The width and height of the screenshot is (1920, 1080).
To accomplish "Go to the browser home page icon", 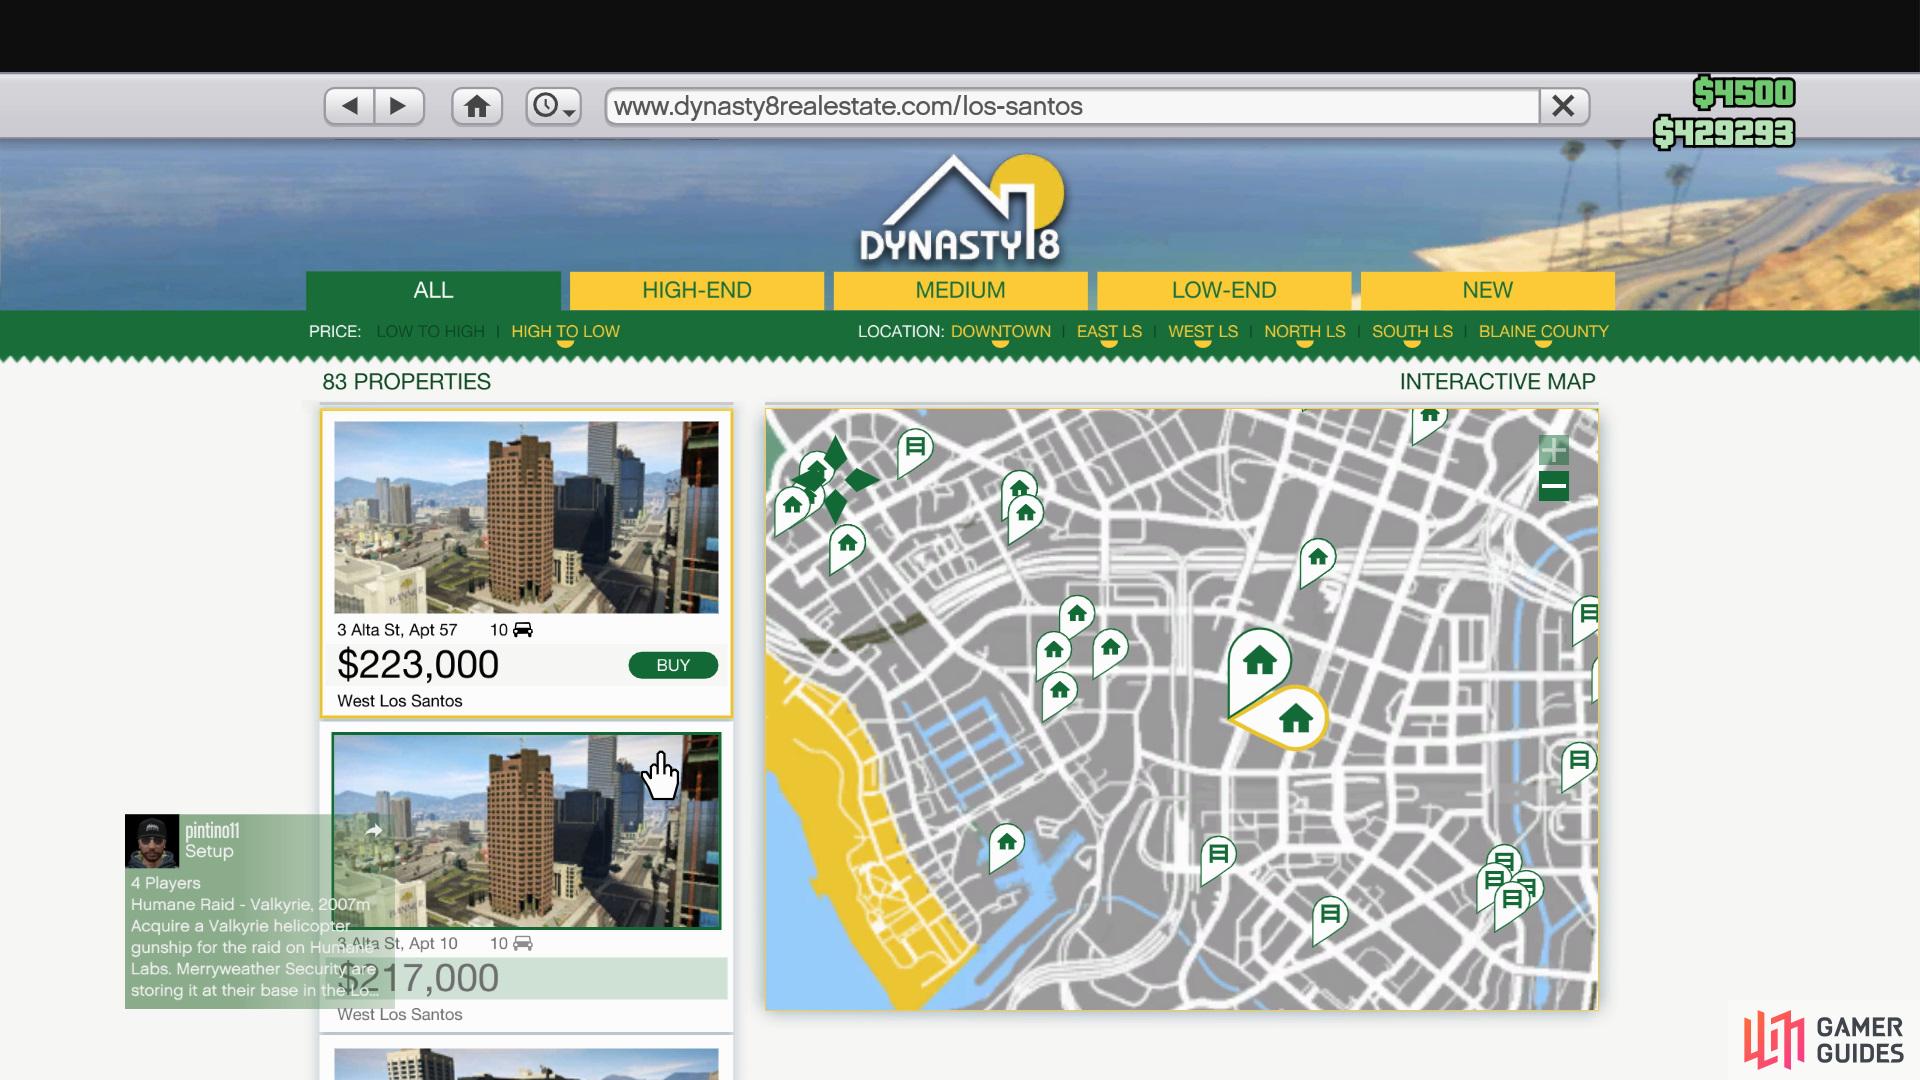I will click(477, 106).
